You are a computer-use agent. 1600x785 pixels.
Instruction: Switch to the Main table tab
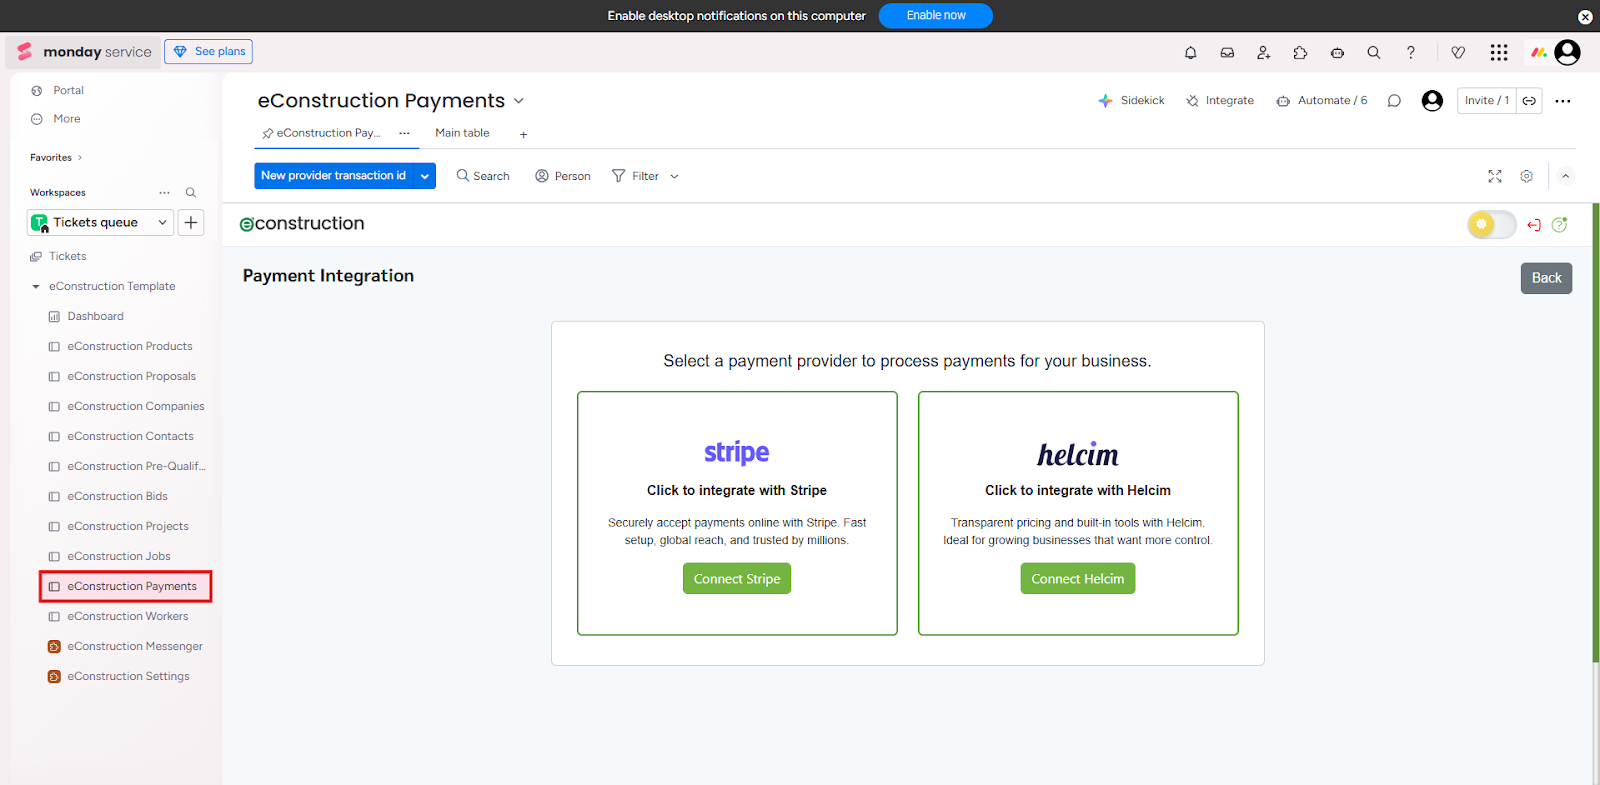tap(462, 133)
